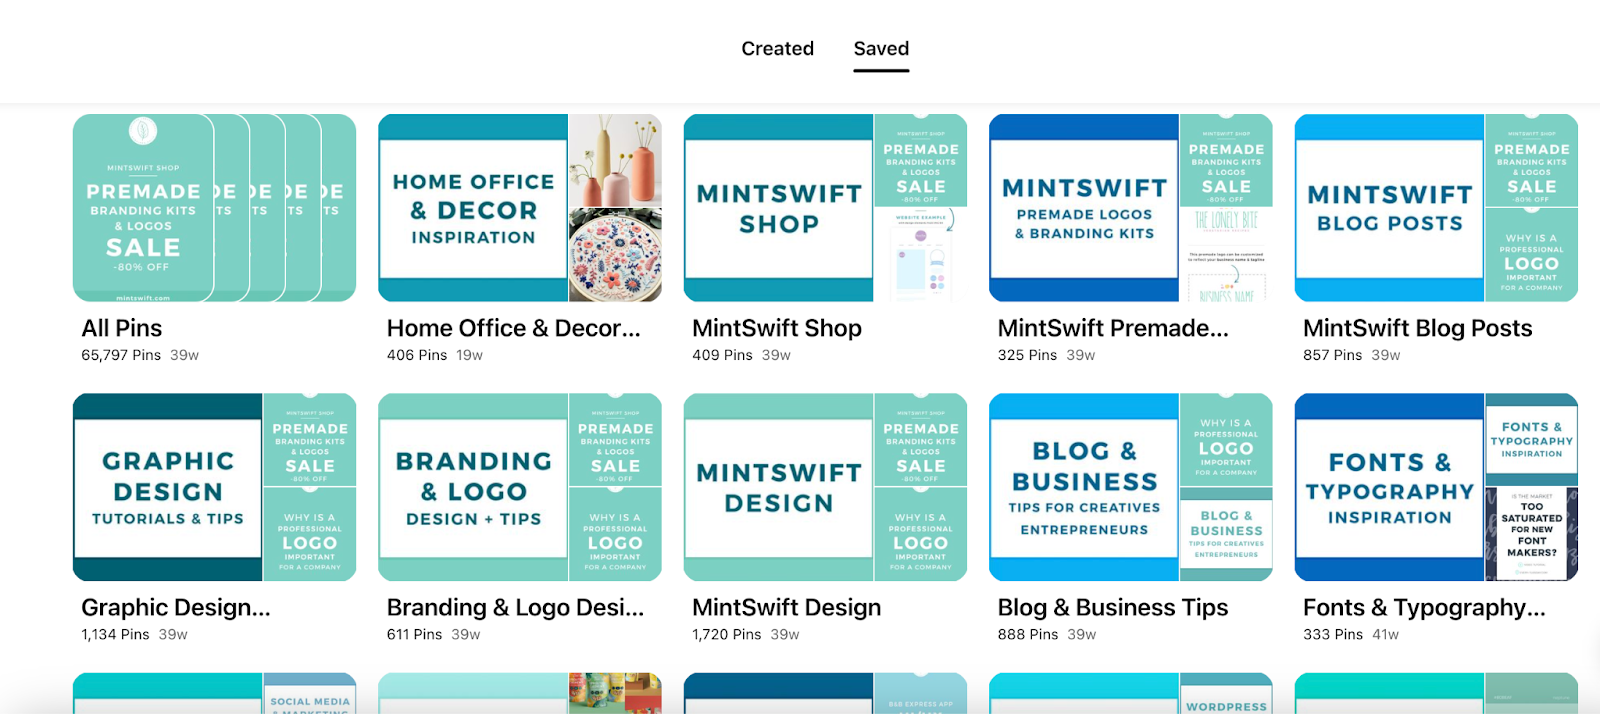Screen dimensions: 1600x714
Task: Click Blog & Business Tips title
Action: (x=1113, y=607)
